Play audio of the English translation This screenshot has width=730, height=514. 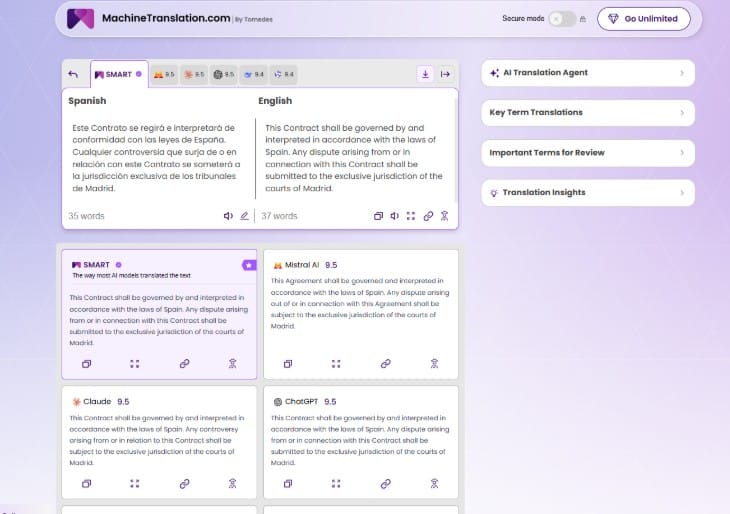(394, 216)
